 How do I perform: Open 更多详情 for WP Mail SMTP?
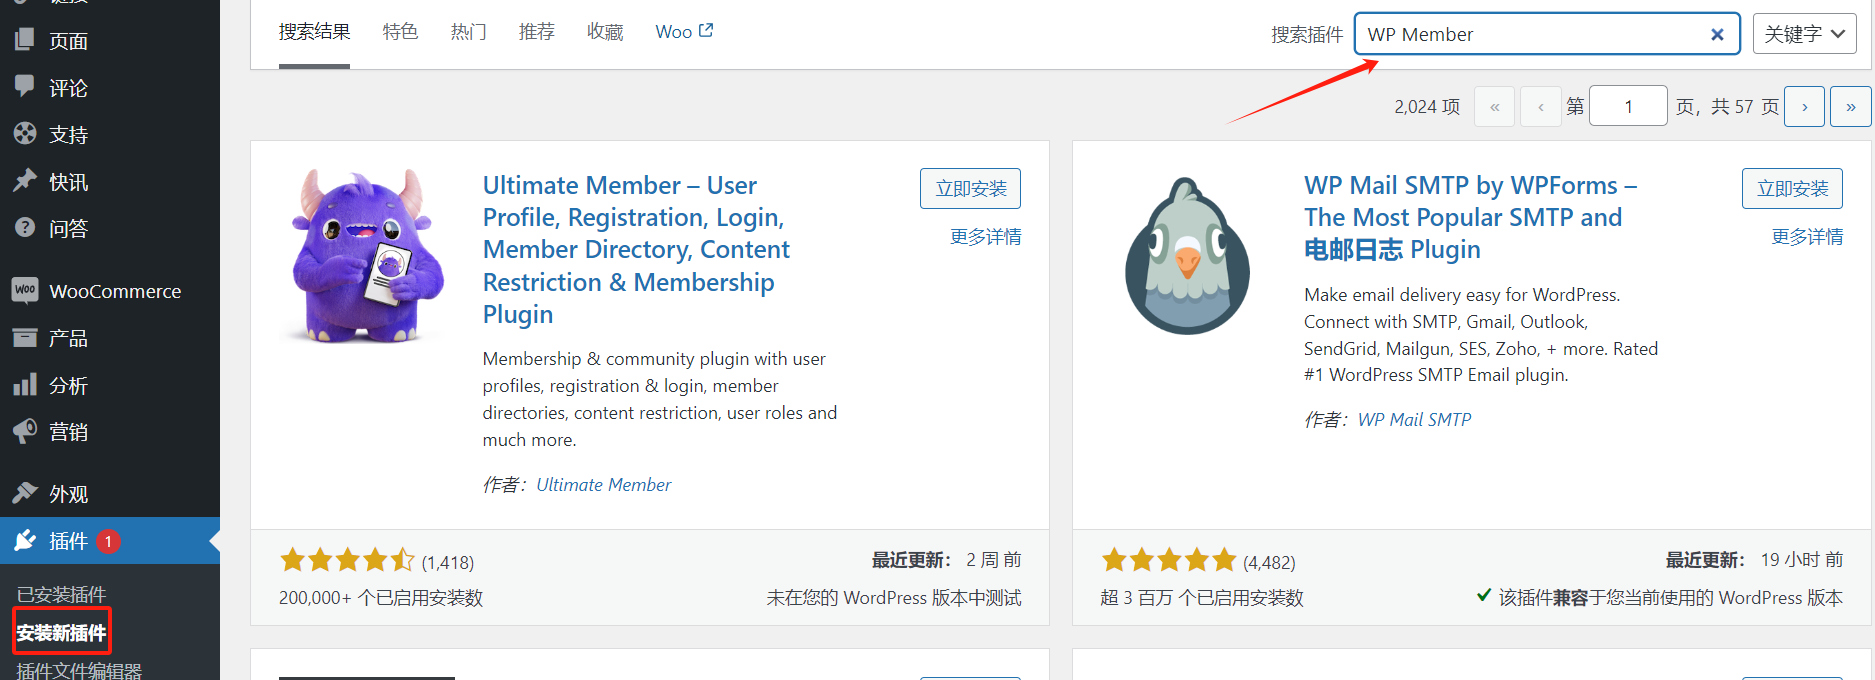1807,237
